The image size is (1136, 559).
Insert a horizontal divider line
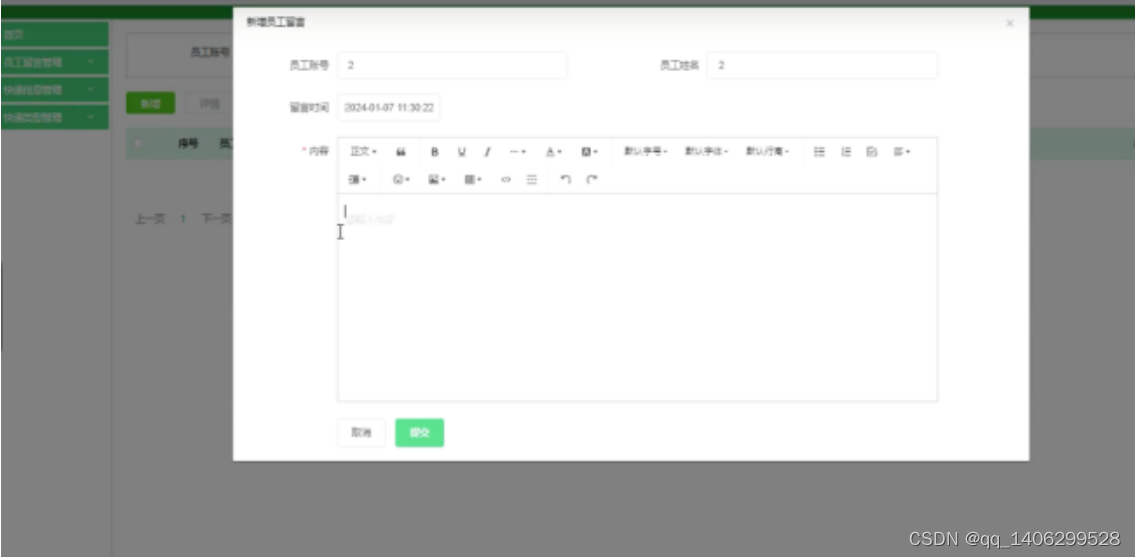[x=532, y=180]
